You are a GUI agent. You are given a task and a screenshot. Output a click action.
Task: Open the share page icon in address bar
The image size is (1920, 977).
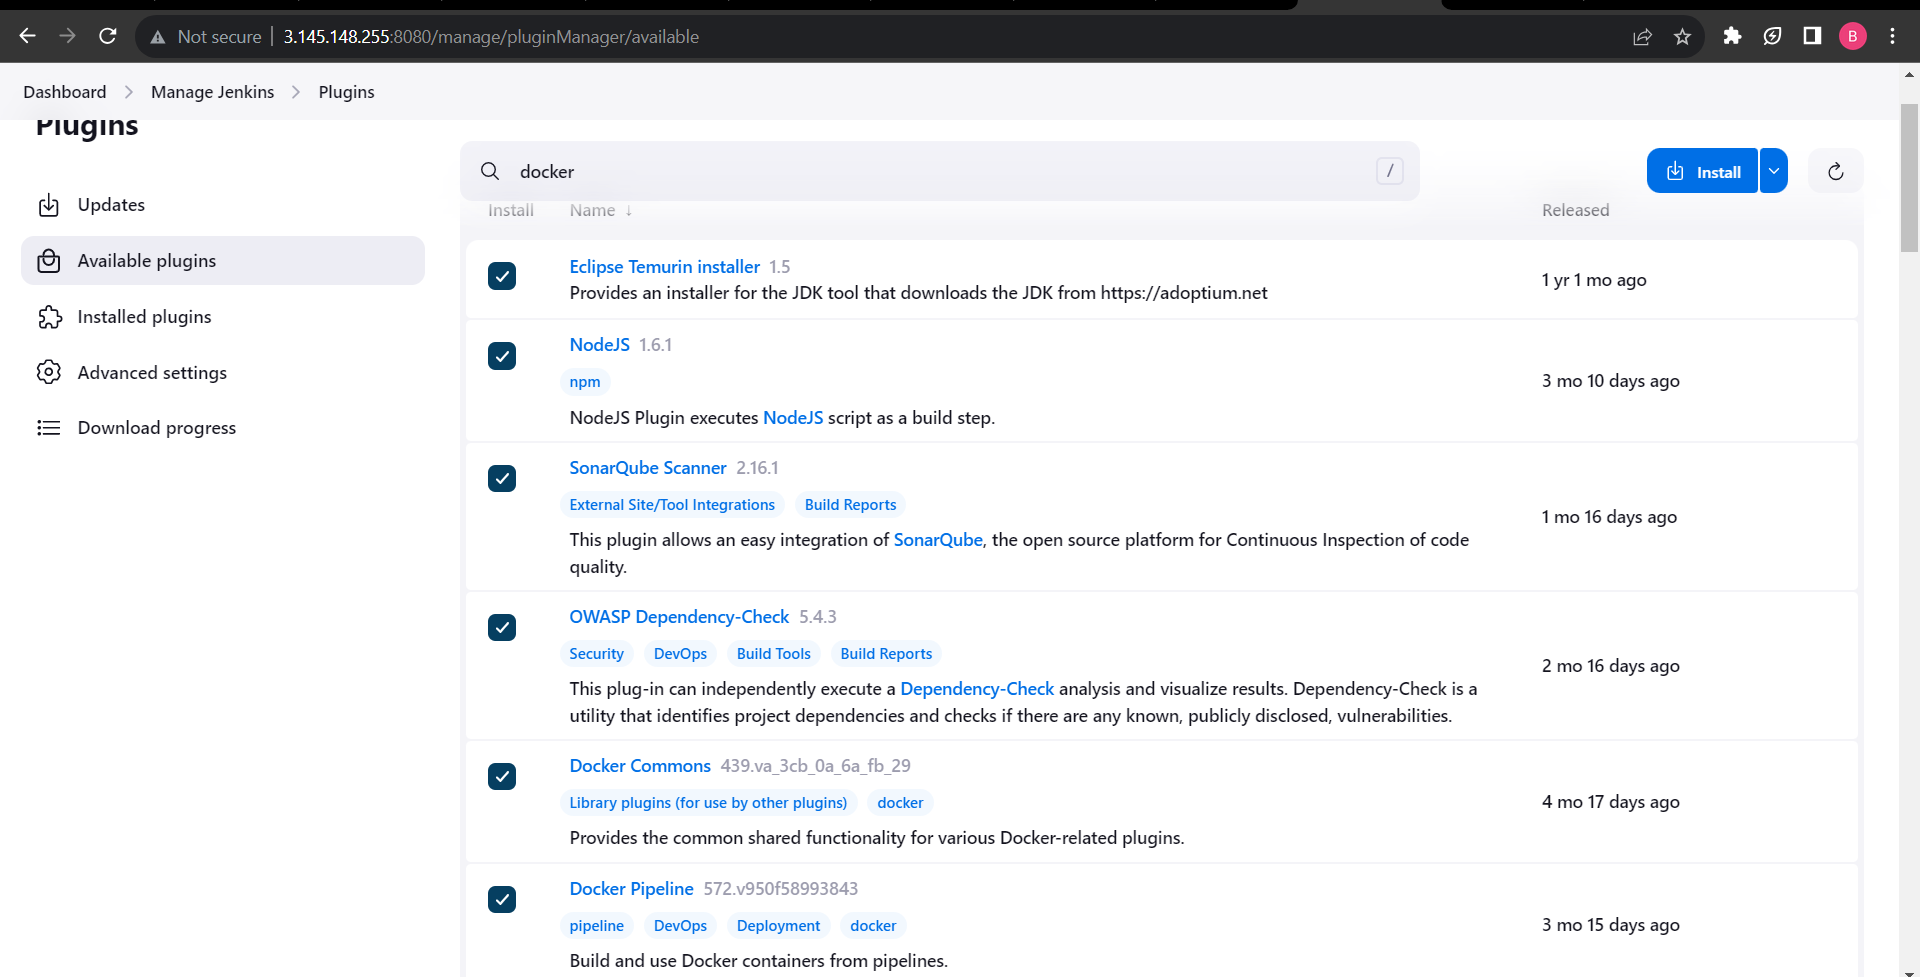click(1642, 37)
